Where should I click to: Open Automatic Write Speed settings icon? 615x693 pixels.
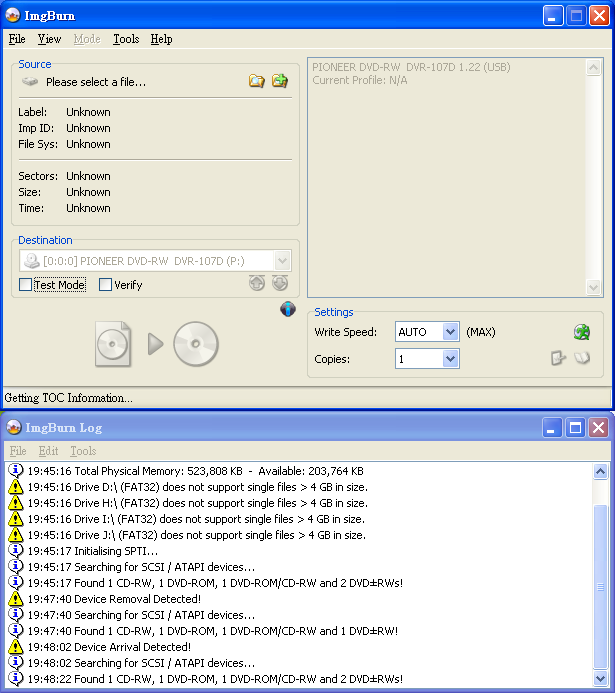pos(582,332)
